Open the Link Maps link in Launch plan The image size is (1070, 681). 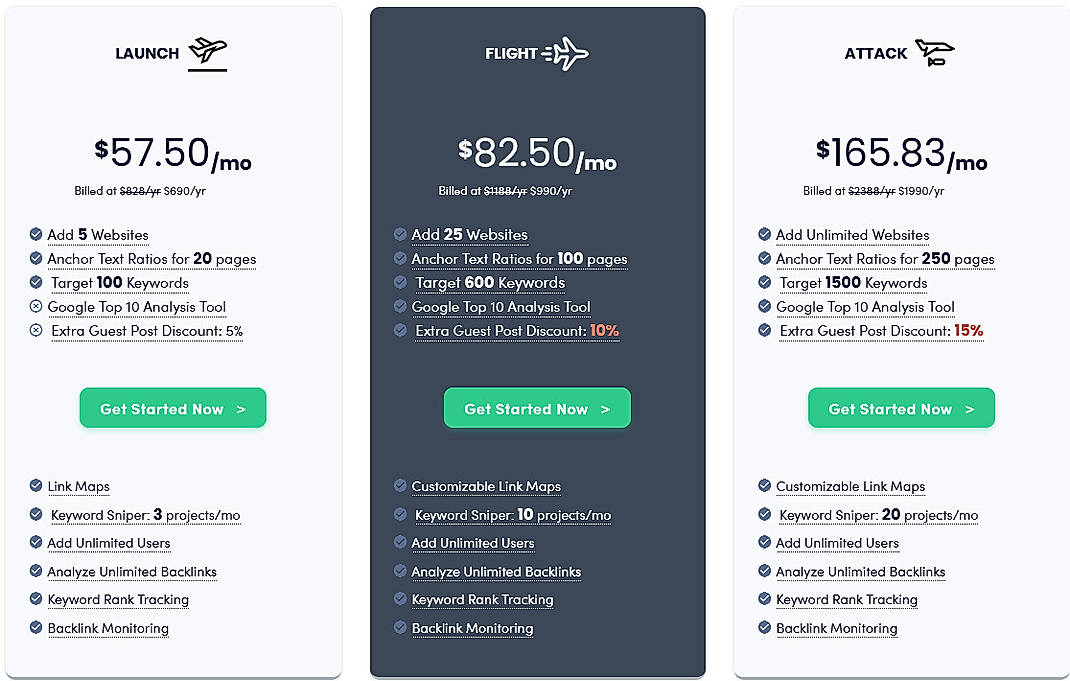78,487
